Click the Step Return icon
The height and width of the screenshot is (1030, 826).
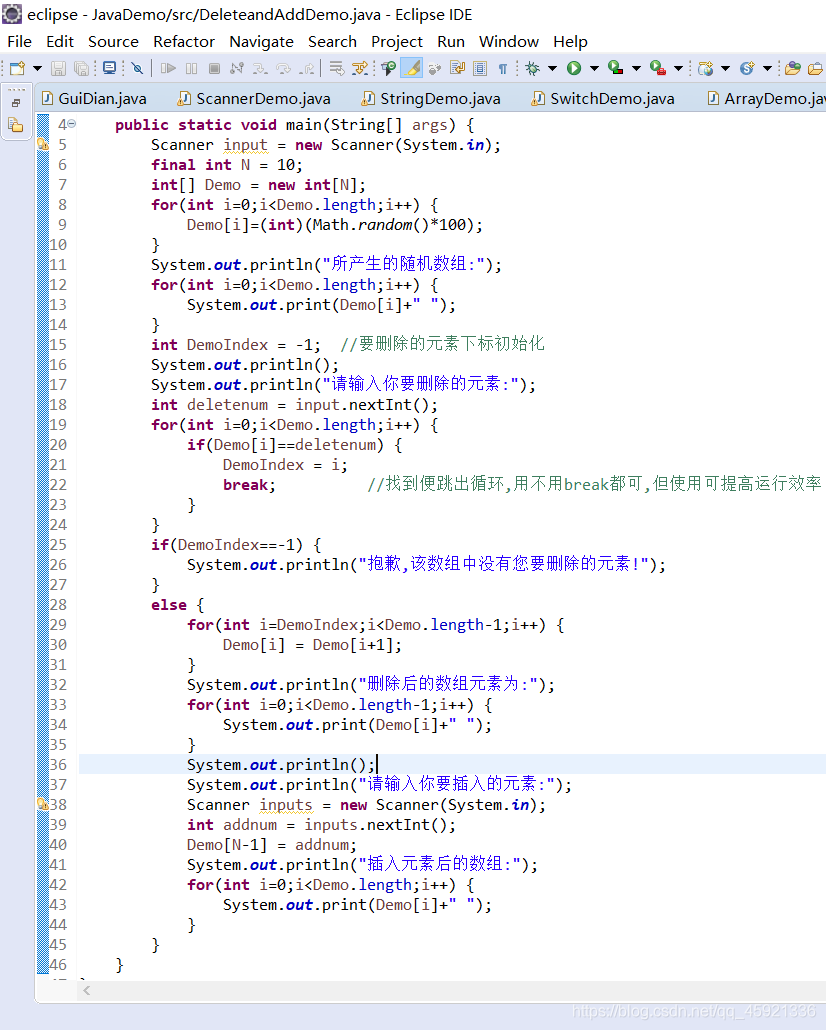307,68
